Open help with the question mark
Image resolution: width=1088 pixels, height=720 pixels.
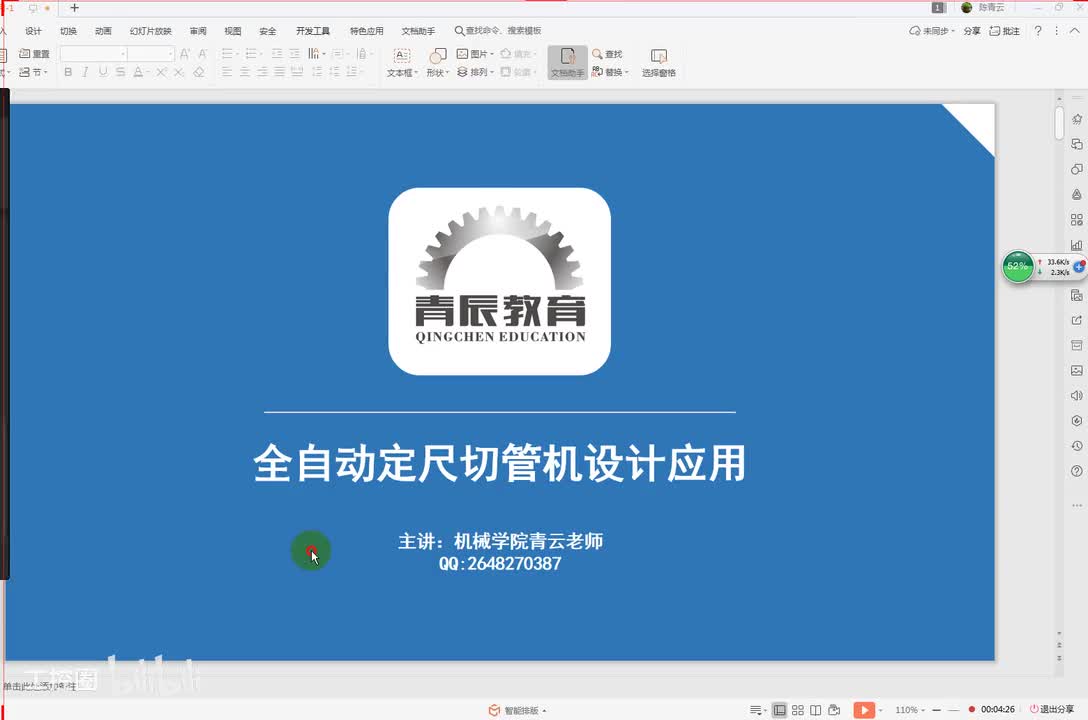[x=1038, y=31]
